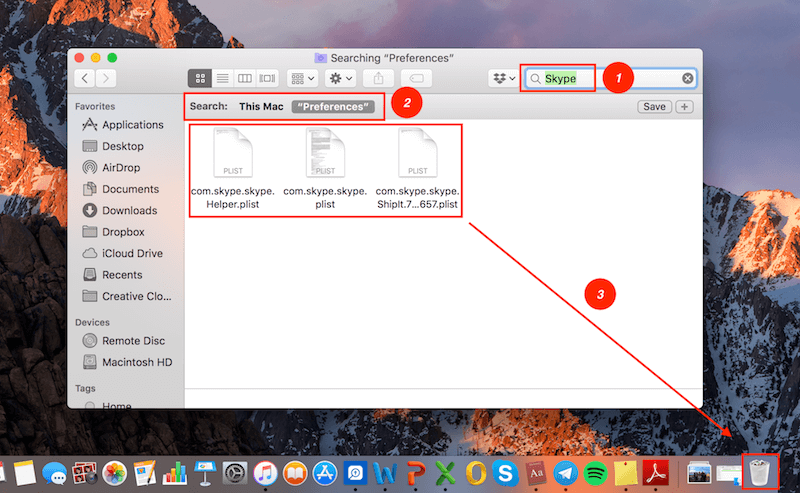Image resolution: width=800 pixels, height=493 pixels.
Task: Click the Edit Tags toolbar button
Action: click(x=416, y=78)
